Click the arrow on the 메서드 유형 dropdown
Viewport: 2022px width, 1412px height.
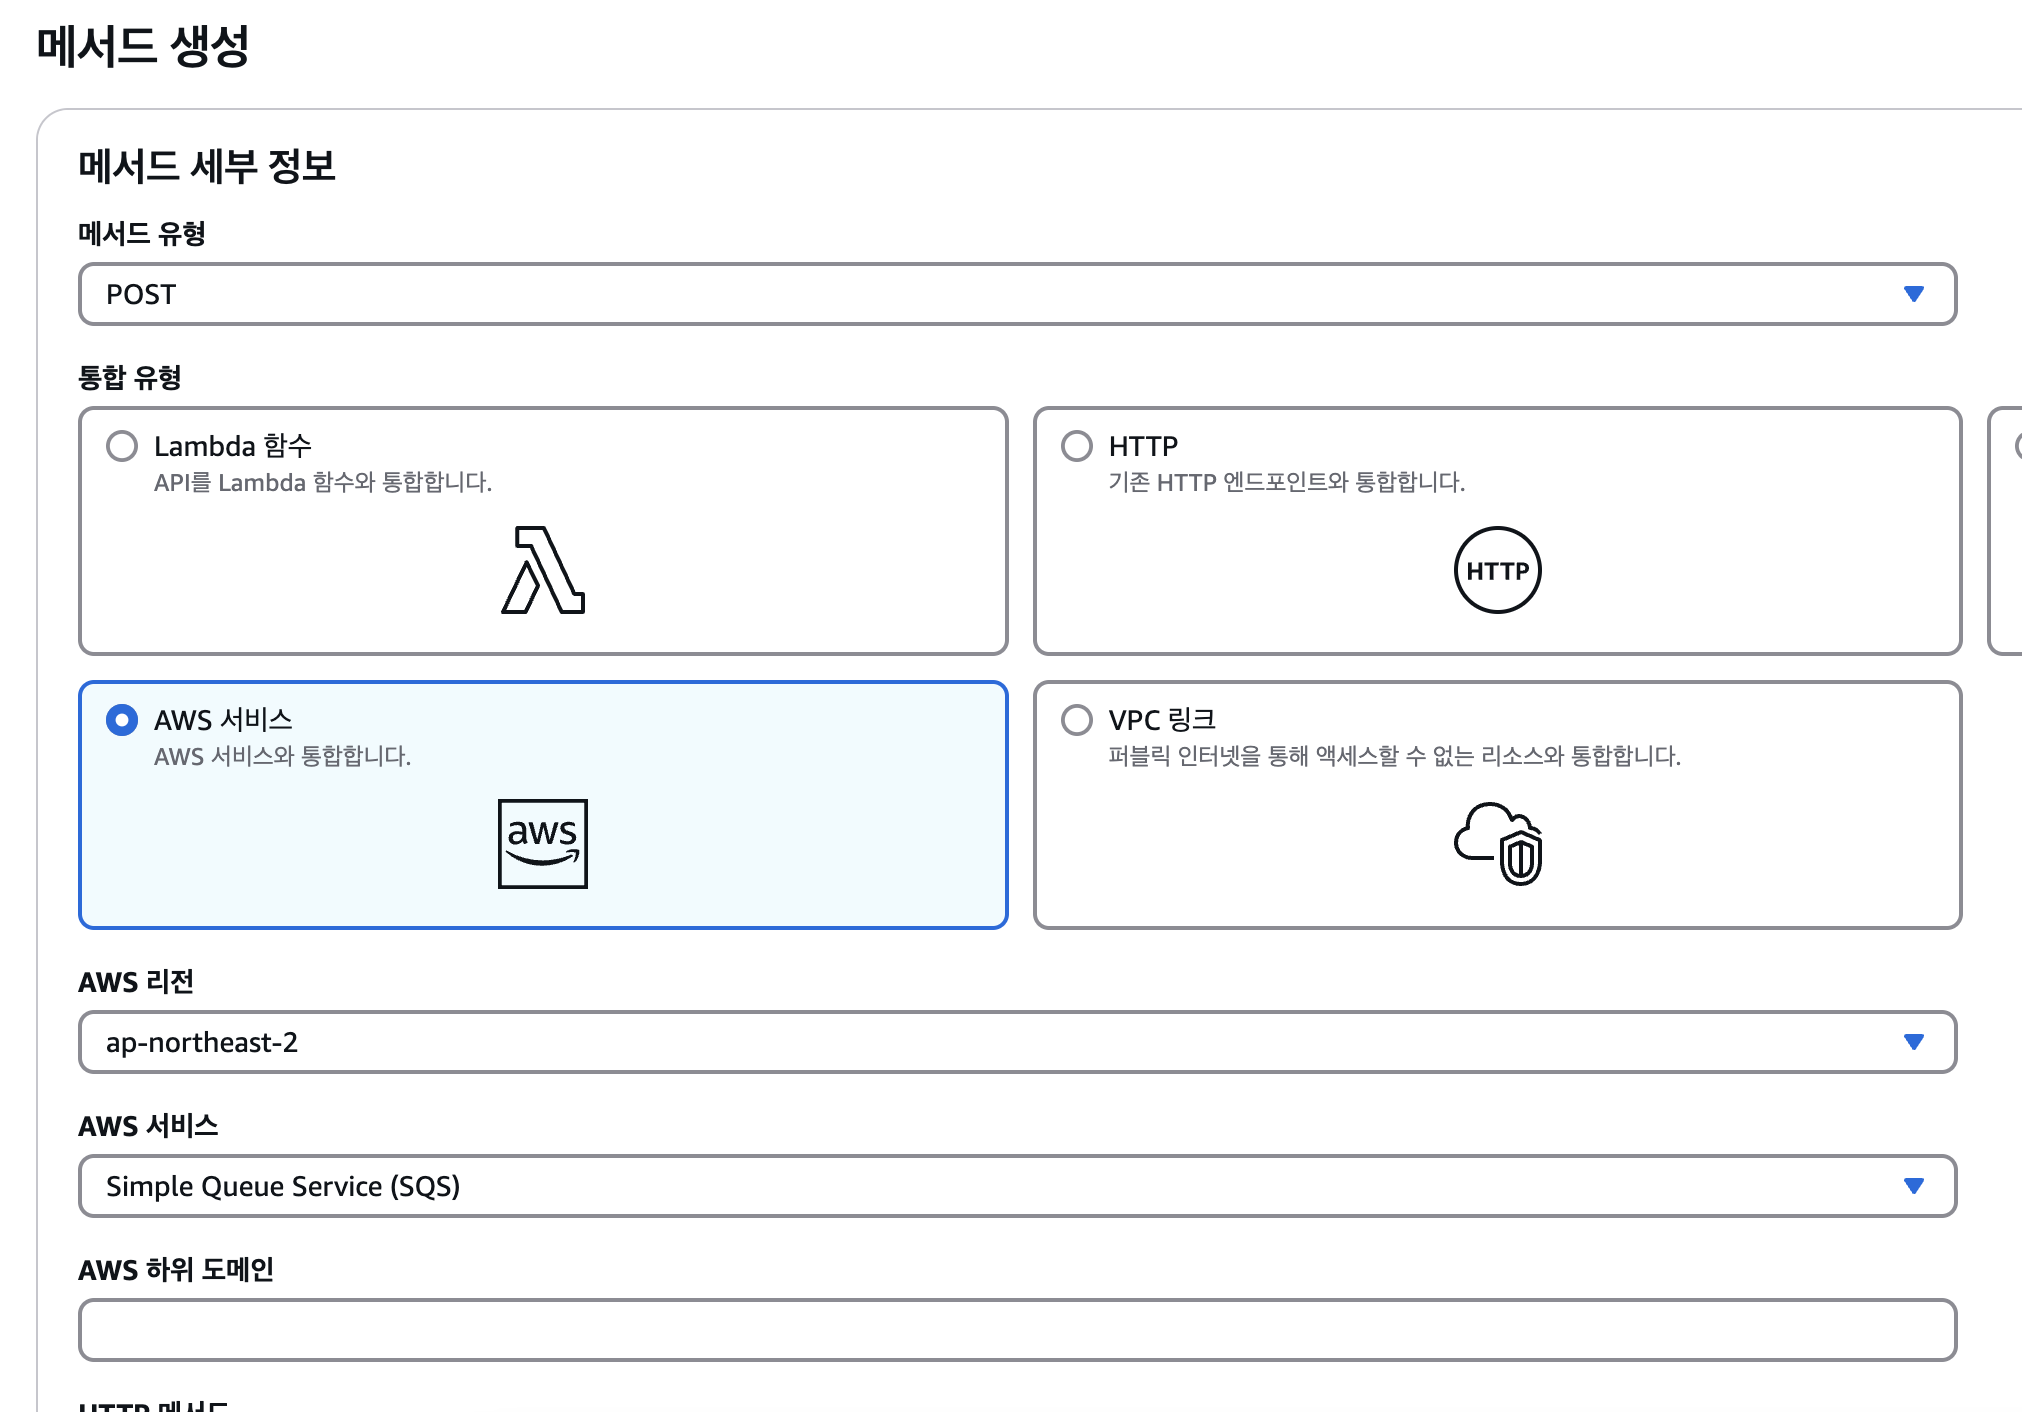[x=1914, y=294]
